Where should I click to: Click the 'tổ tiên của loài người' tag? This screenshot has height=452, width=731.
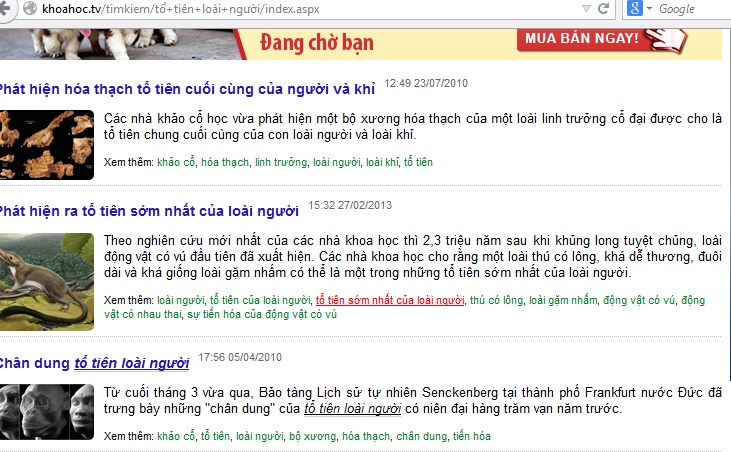(260, 300)
